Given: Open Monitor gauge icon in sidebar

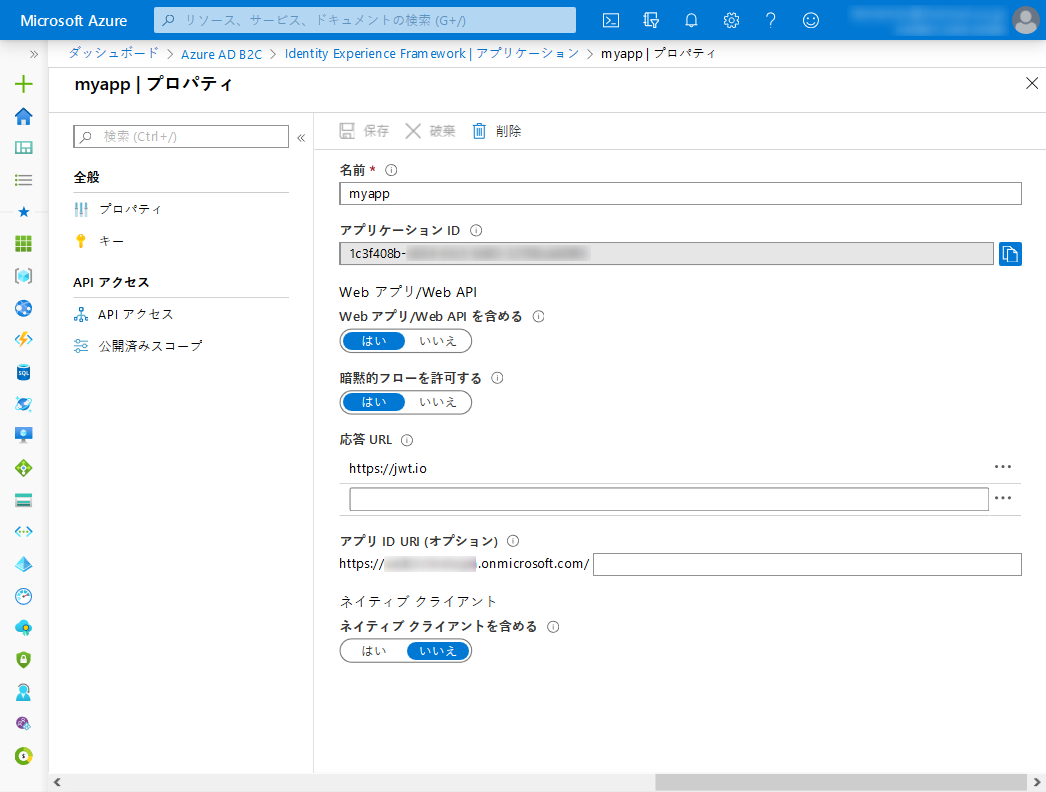Looking at the screenshot, I should tap(23, 596).
